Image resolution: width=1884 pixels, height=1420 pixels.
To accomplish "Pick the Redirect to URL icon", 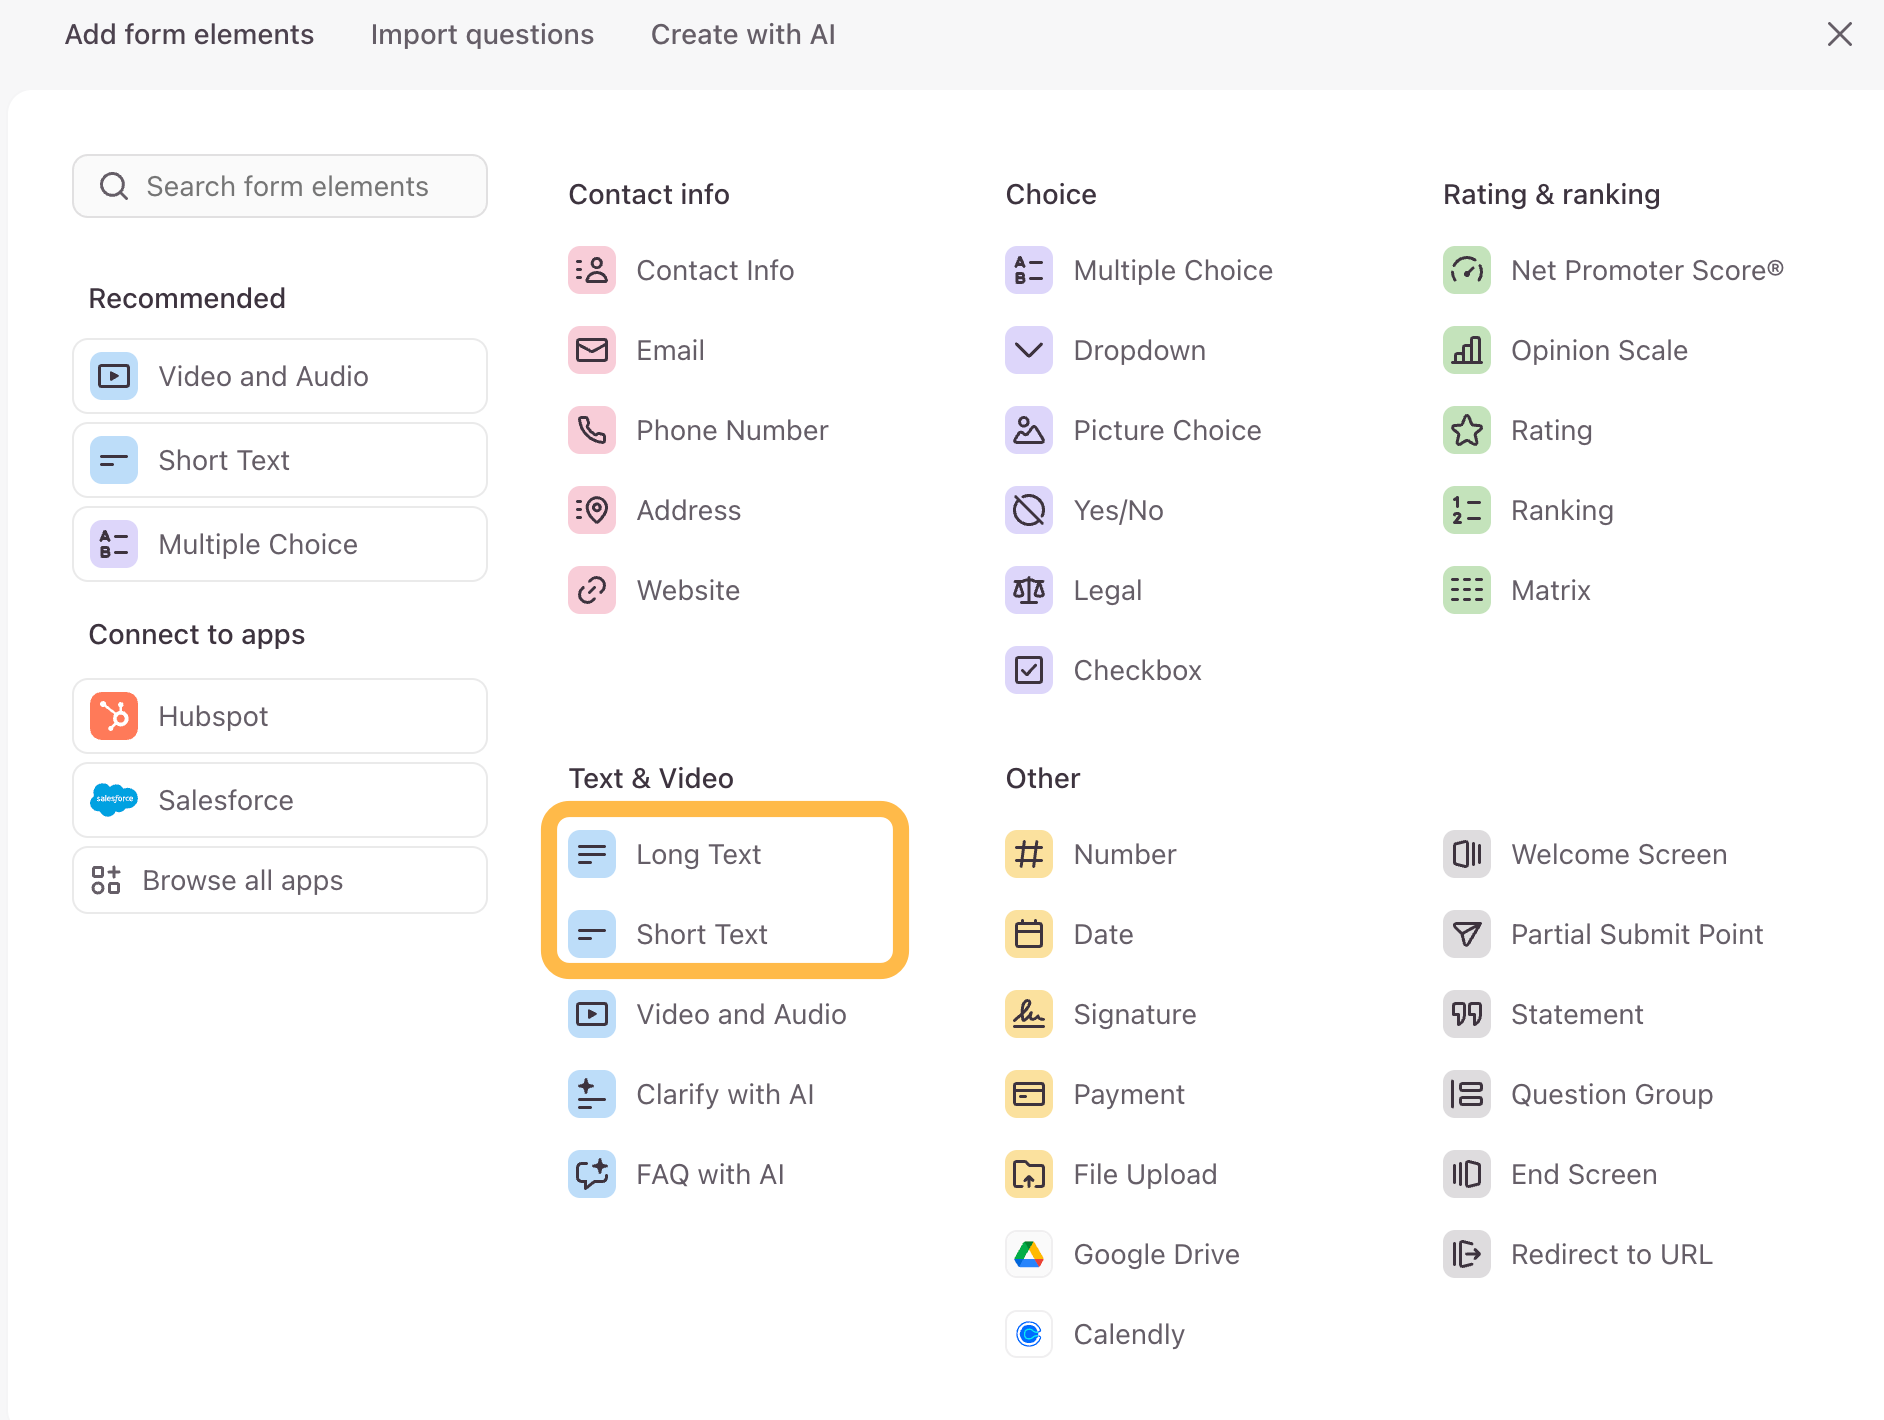I will pos(1466,1254).
